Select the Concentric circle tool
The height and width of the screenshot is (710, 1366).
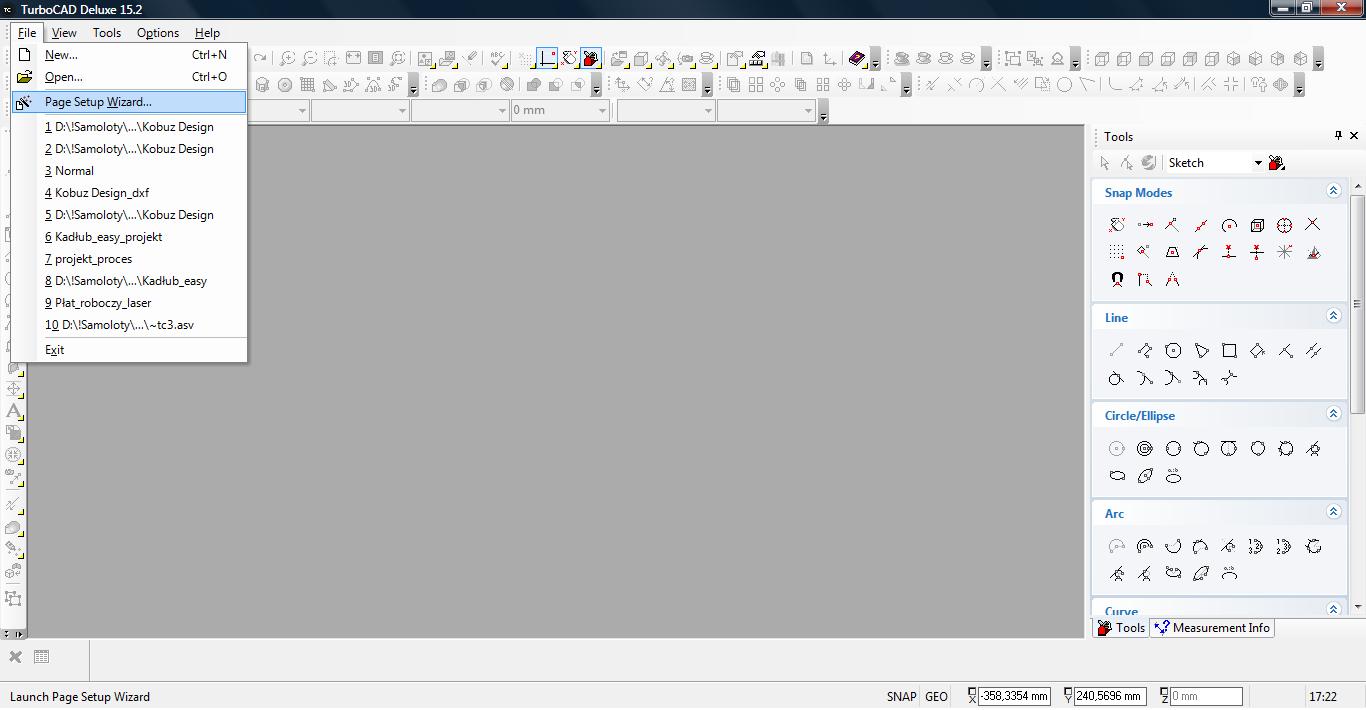click(x=1145, y=449)
